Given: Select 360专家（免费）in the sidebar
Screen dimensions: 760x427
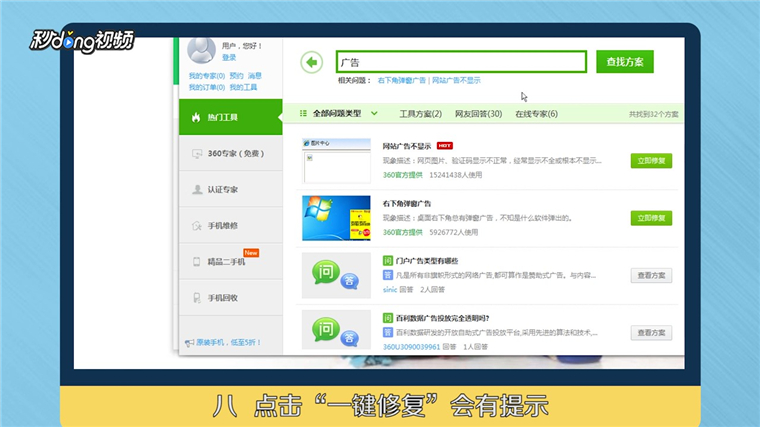Looking at the screenshot, I should (231, 153).
